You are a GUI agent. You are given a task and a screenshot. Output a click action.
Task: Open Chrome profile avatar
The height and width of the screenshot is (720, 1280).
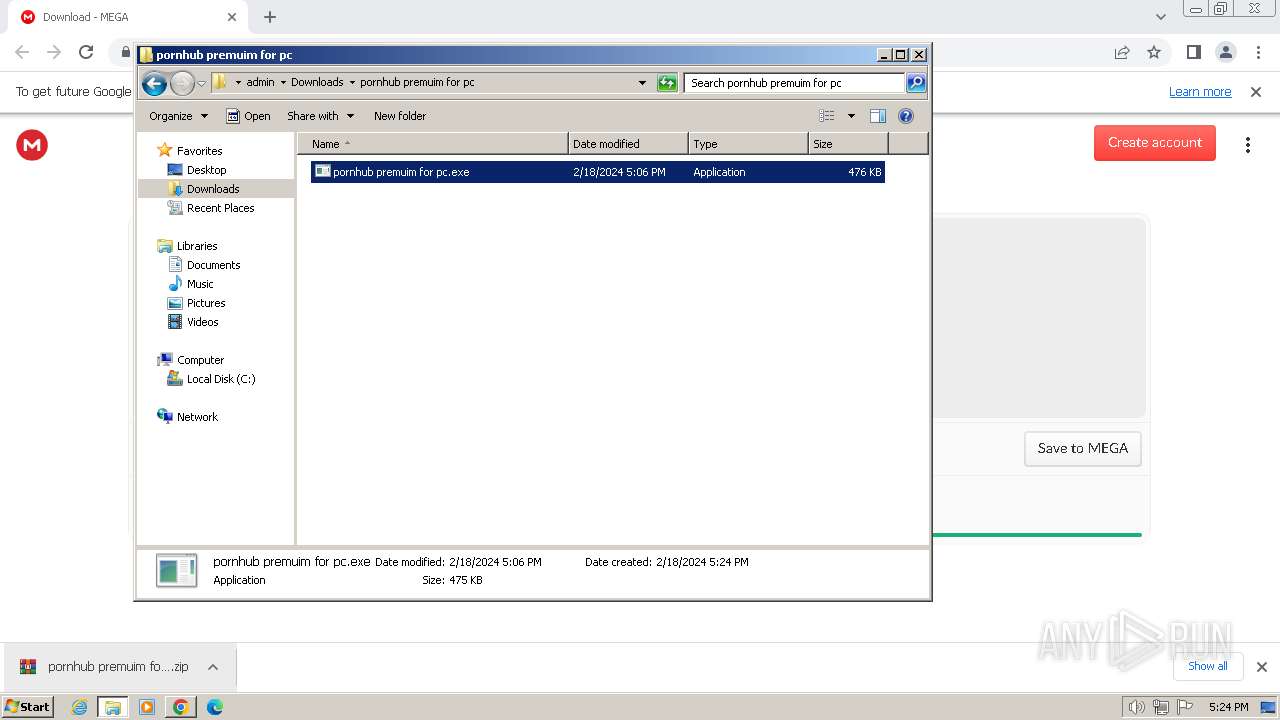1226,52
